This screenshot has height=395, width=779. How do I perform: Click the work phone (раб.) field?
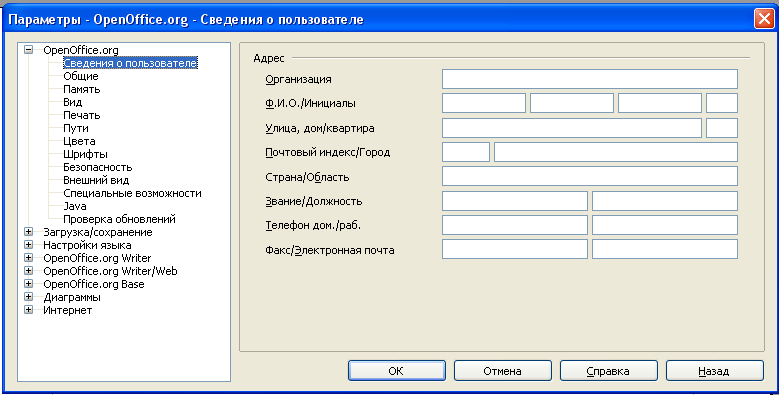pos(665,226)
